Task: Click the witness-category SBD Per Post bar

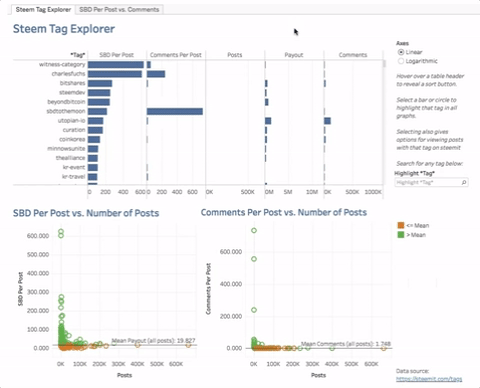Action: (x=116, y=65)
